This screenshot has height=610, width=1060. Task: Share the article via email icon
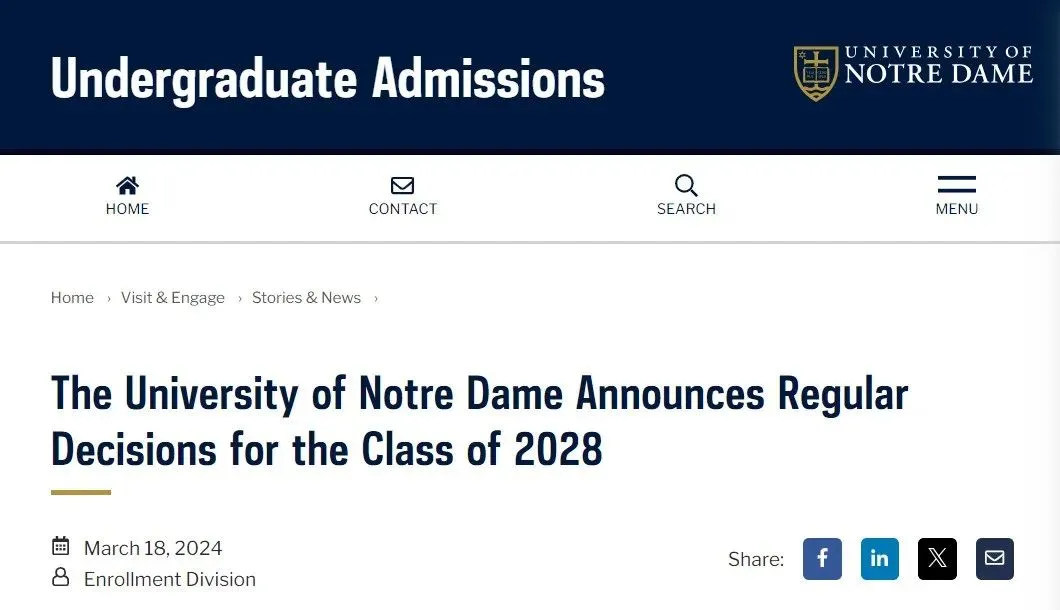coord(994,559)
